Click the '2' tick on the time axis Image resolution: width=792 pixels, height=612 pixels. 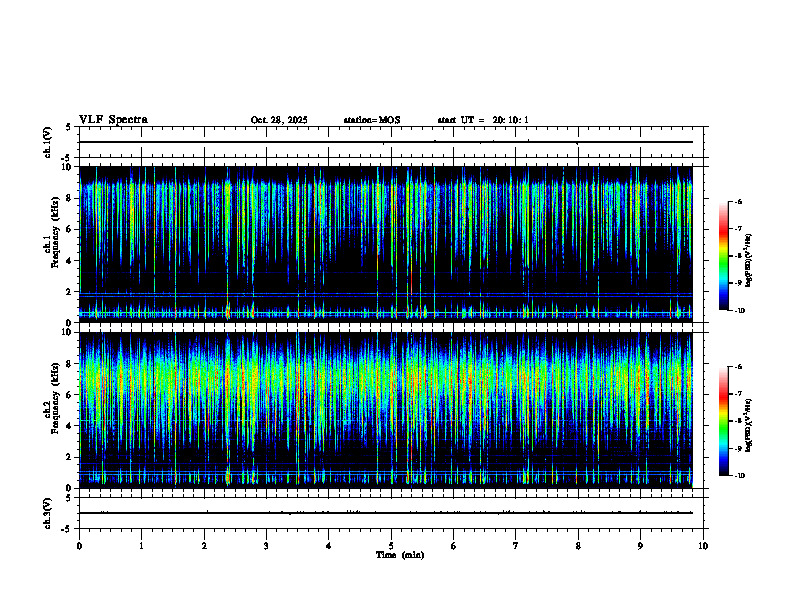point(204,546)
